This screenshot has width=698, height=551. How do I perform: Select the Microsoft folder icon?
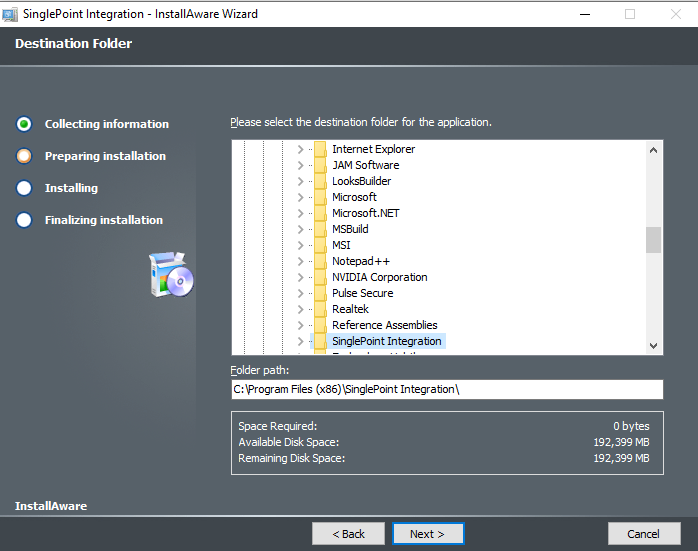[320, 197]
